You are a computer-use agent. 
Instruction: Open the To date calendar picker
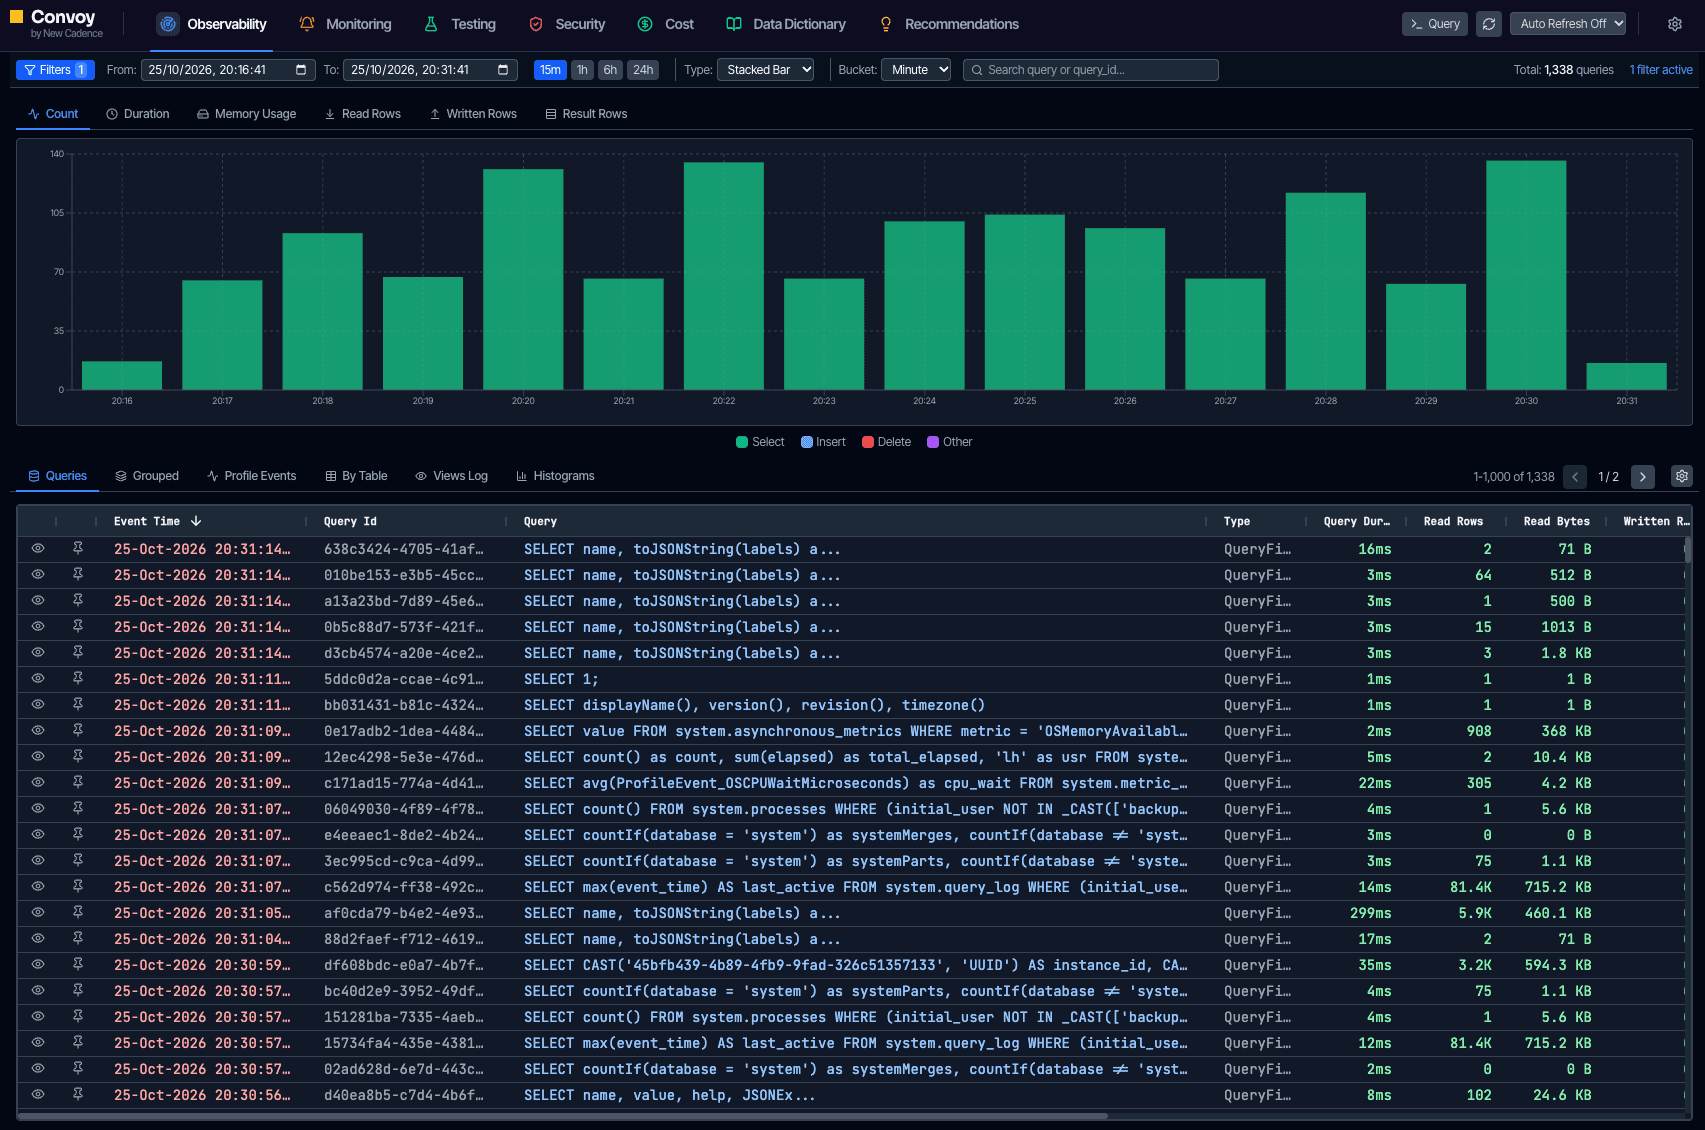503,70
